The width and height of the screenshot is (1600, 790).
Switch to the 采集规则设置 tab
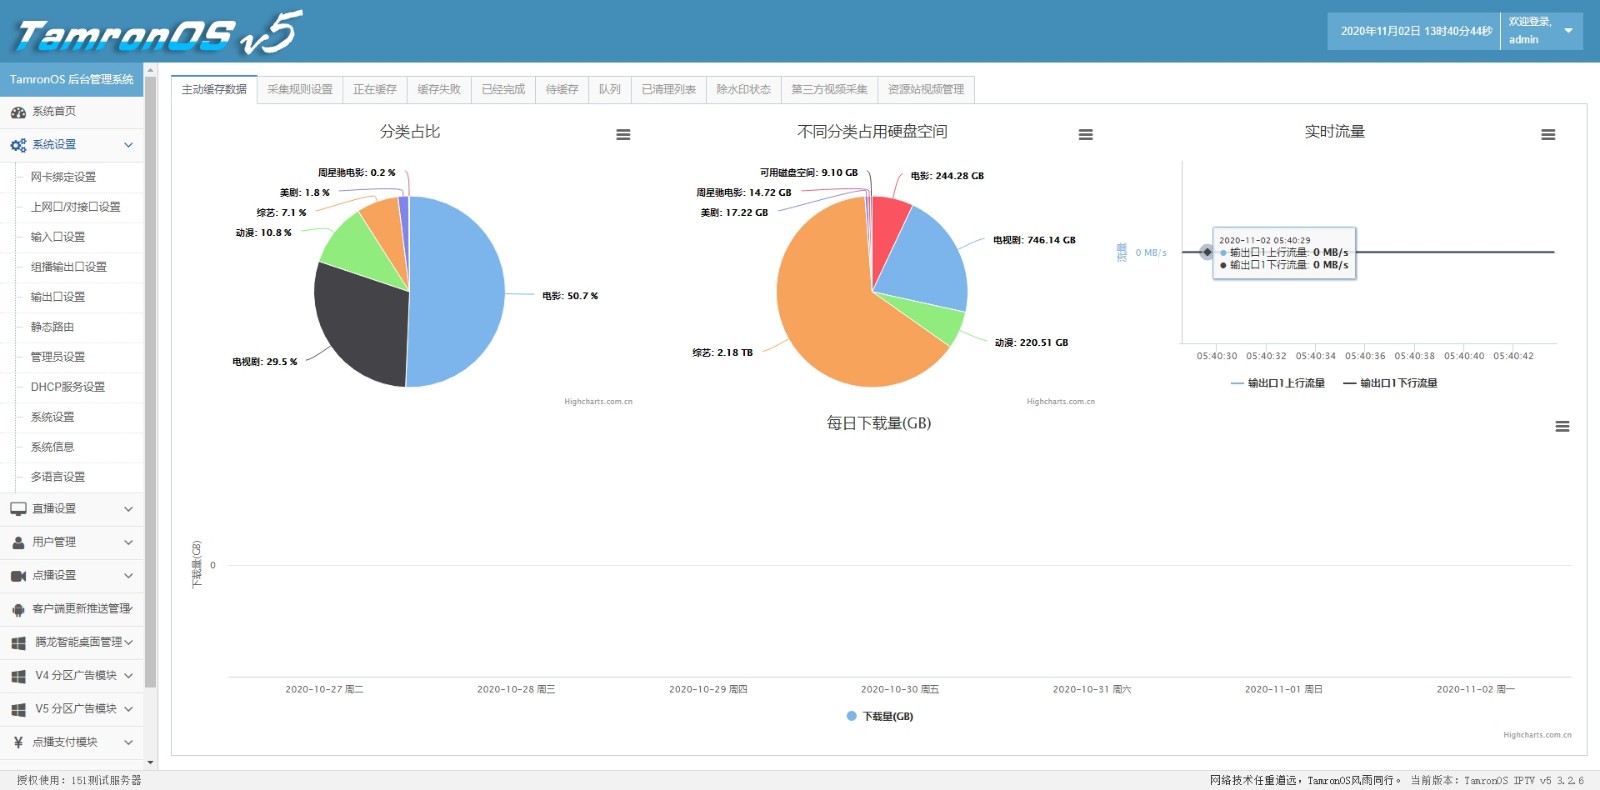[x=300, y=89]
